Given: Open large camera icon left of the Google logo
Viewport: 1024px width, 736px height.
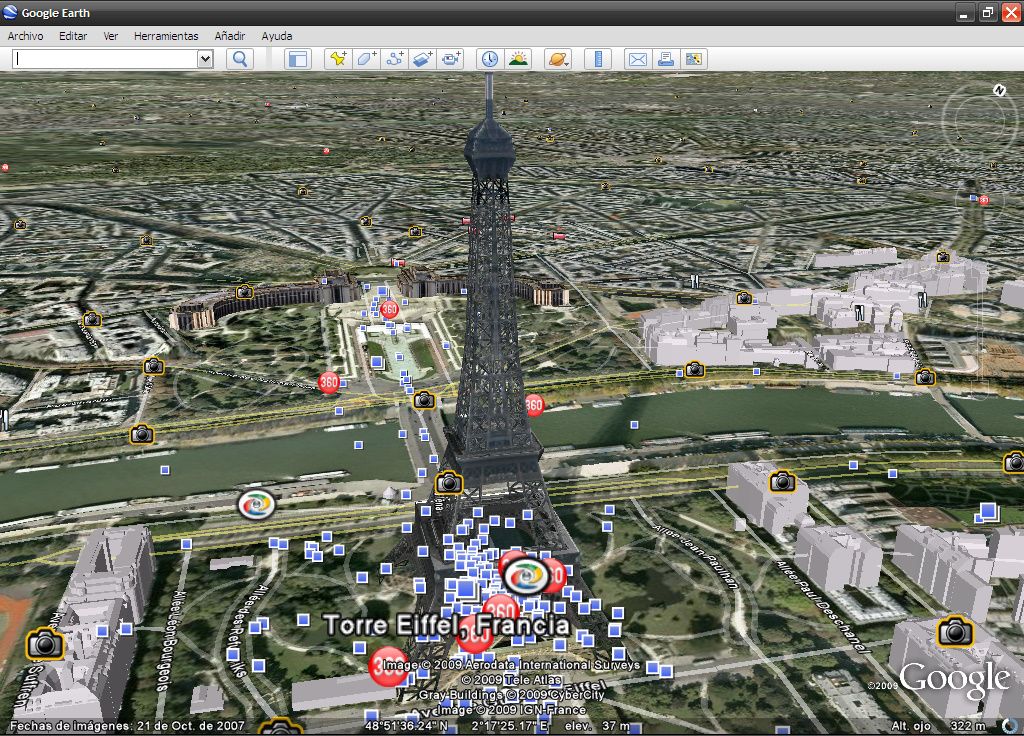Looking at the screenshot, I should click(955, 632).
